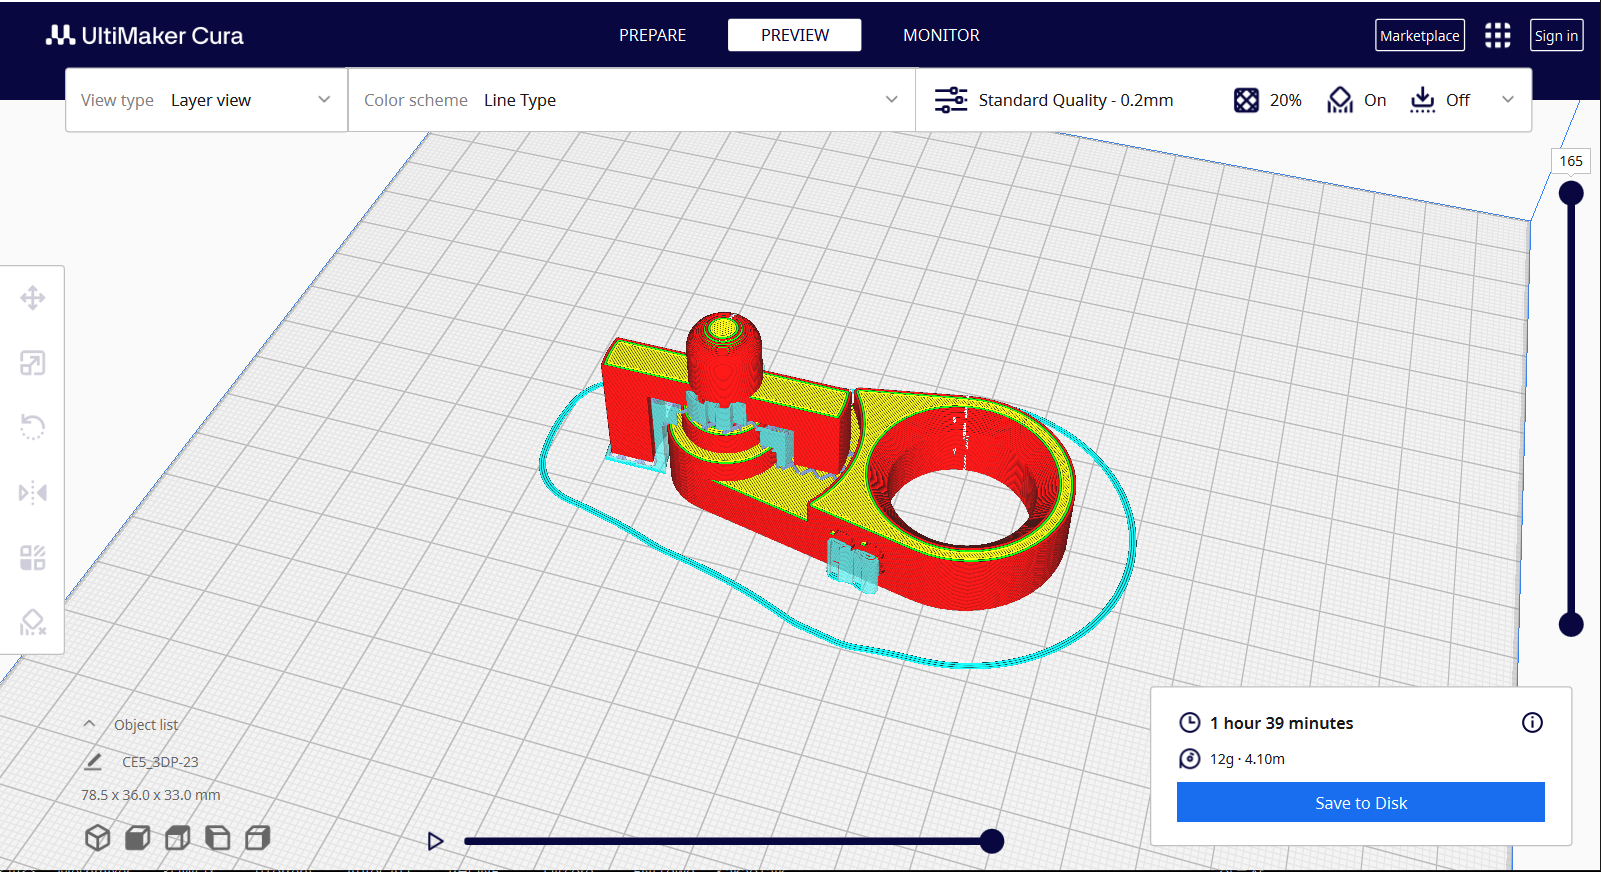Select the Scale tool in left toolbar
Screen dimensions: 1601x872
tap(32, 363)
